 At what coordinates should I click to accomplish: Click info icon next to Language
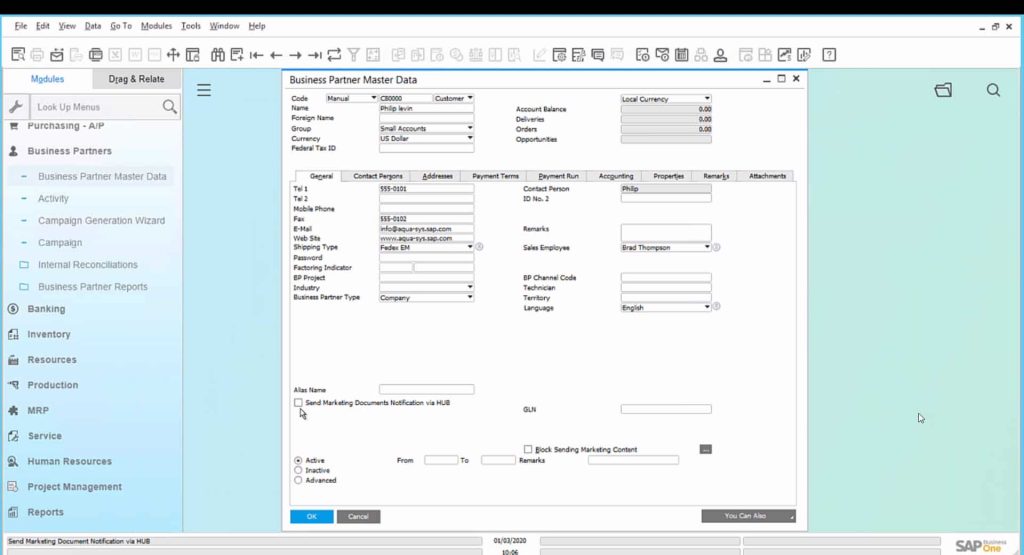click(x=716, y=306)
